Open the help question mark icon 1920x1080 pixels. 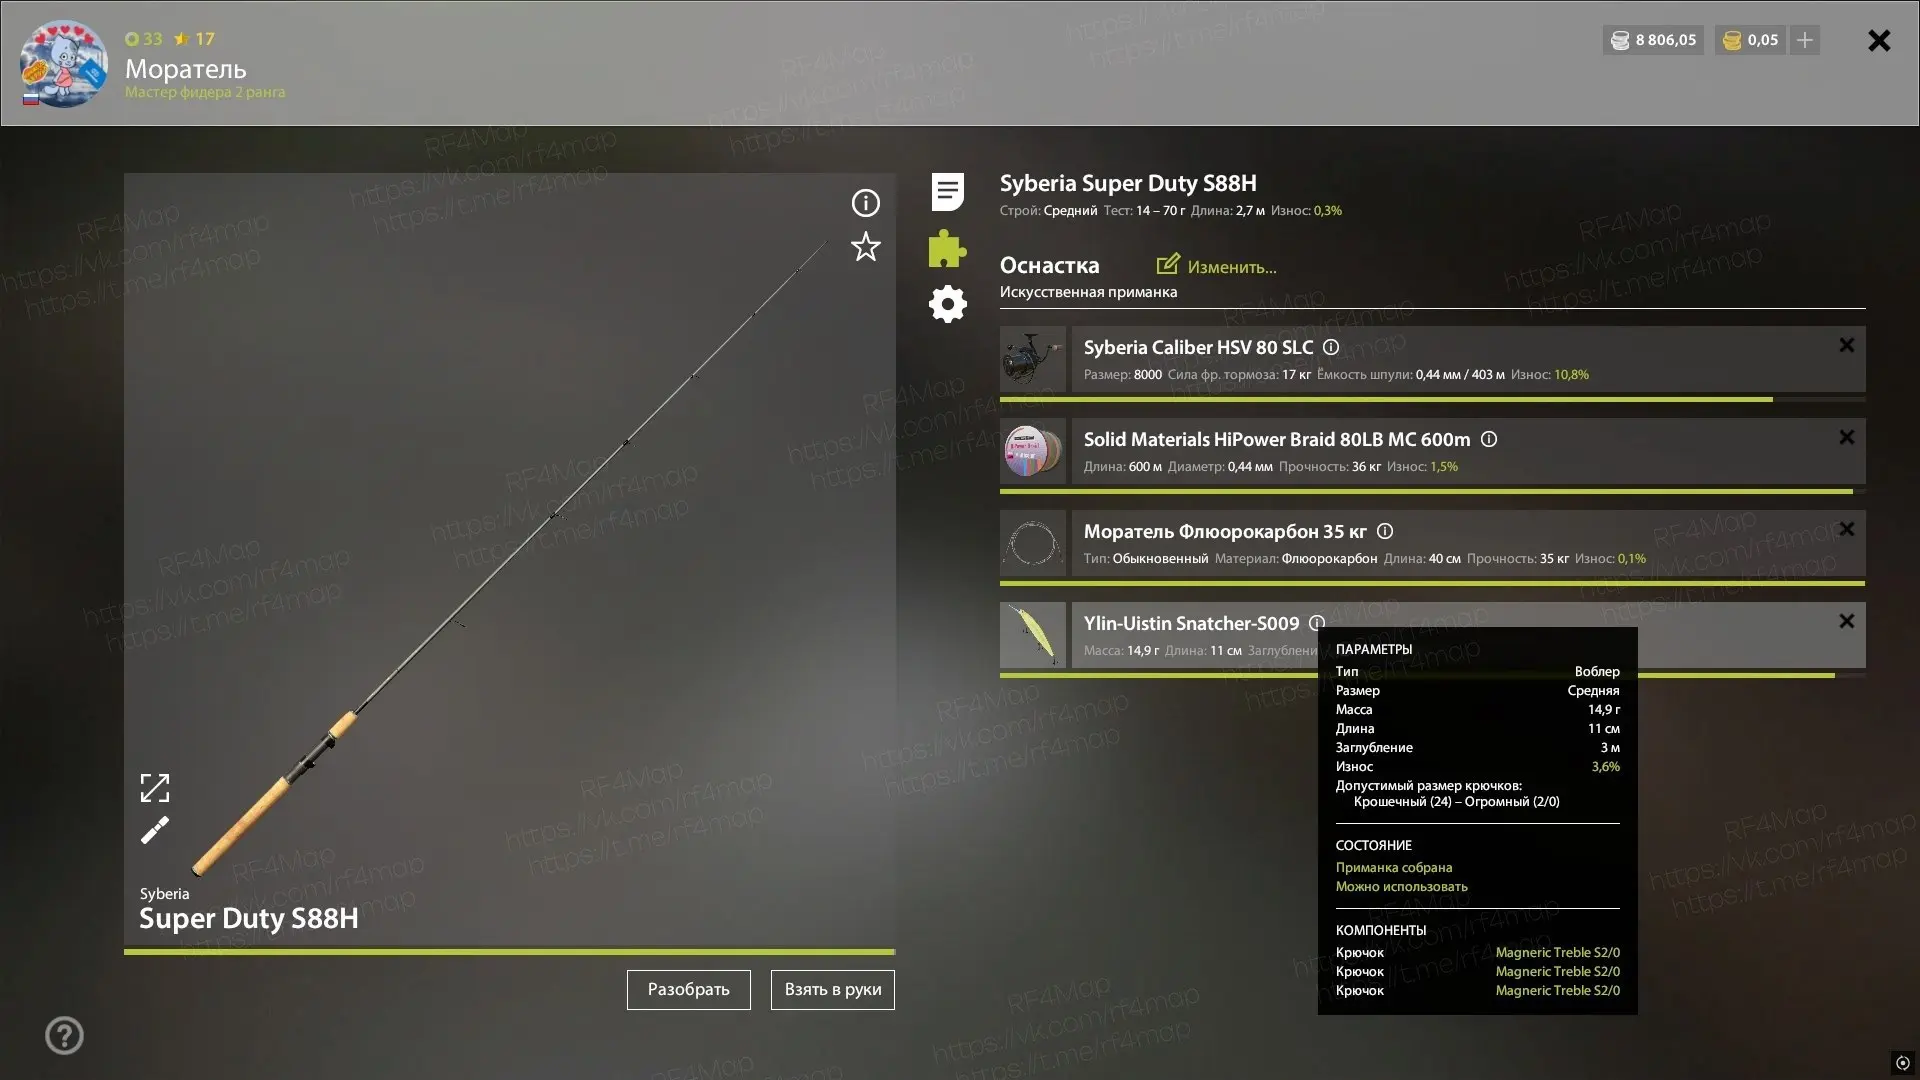[x=64, y=1035]
